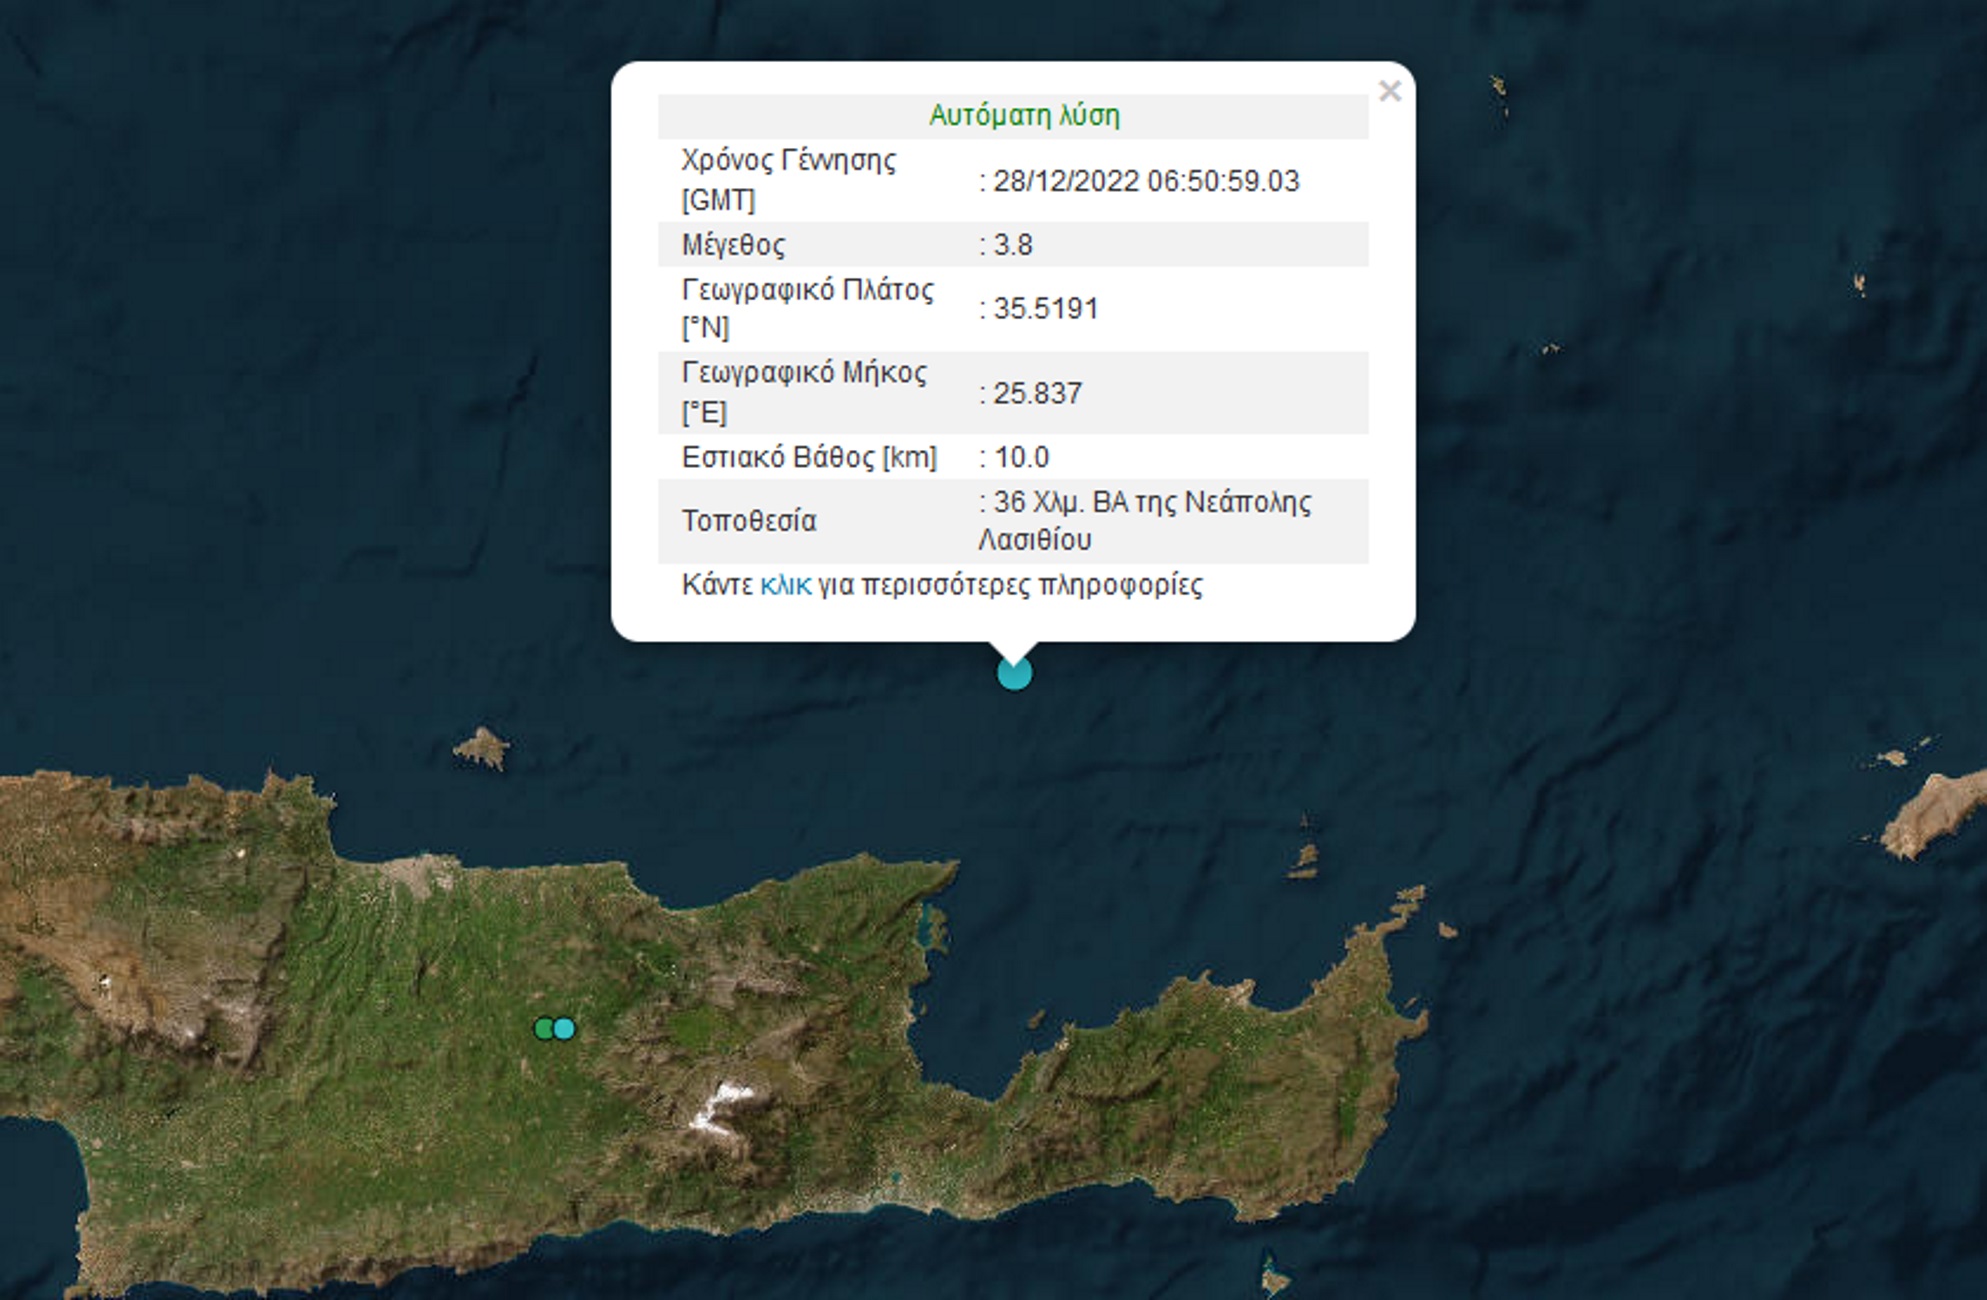Click the small islets northeast of Crete
Viewport: 1987px width, 1300px height.
point(1304,858)
